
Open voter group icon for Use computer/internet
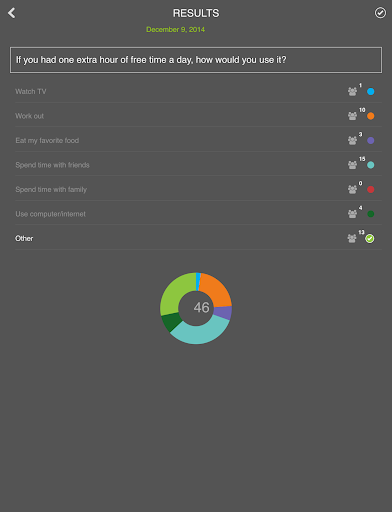click(x=352, y=214)
